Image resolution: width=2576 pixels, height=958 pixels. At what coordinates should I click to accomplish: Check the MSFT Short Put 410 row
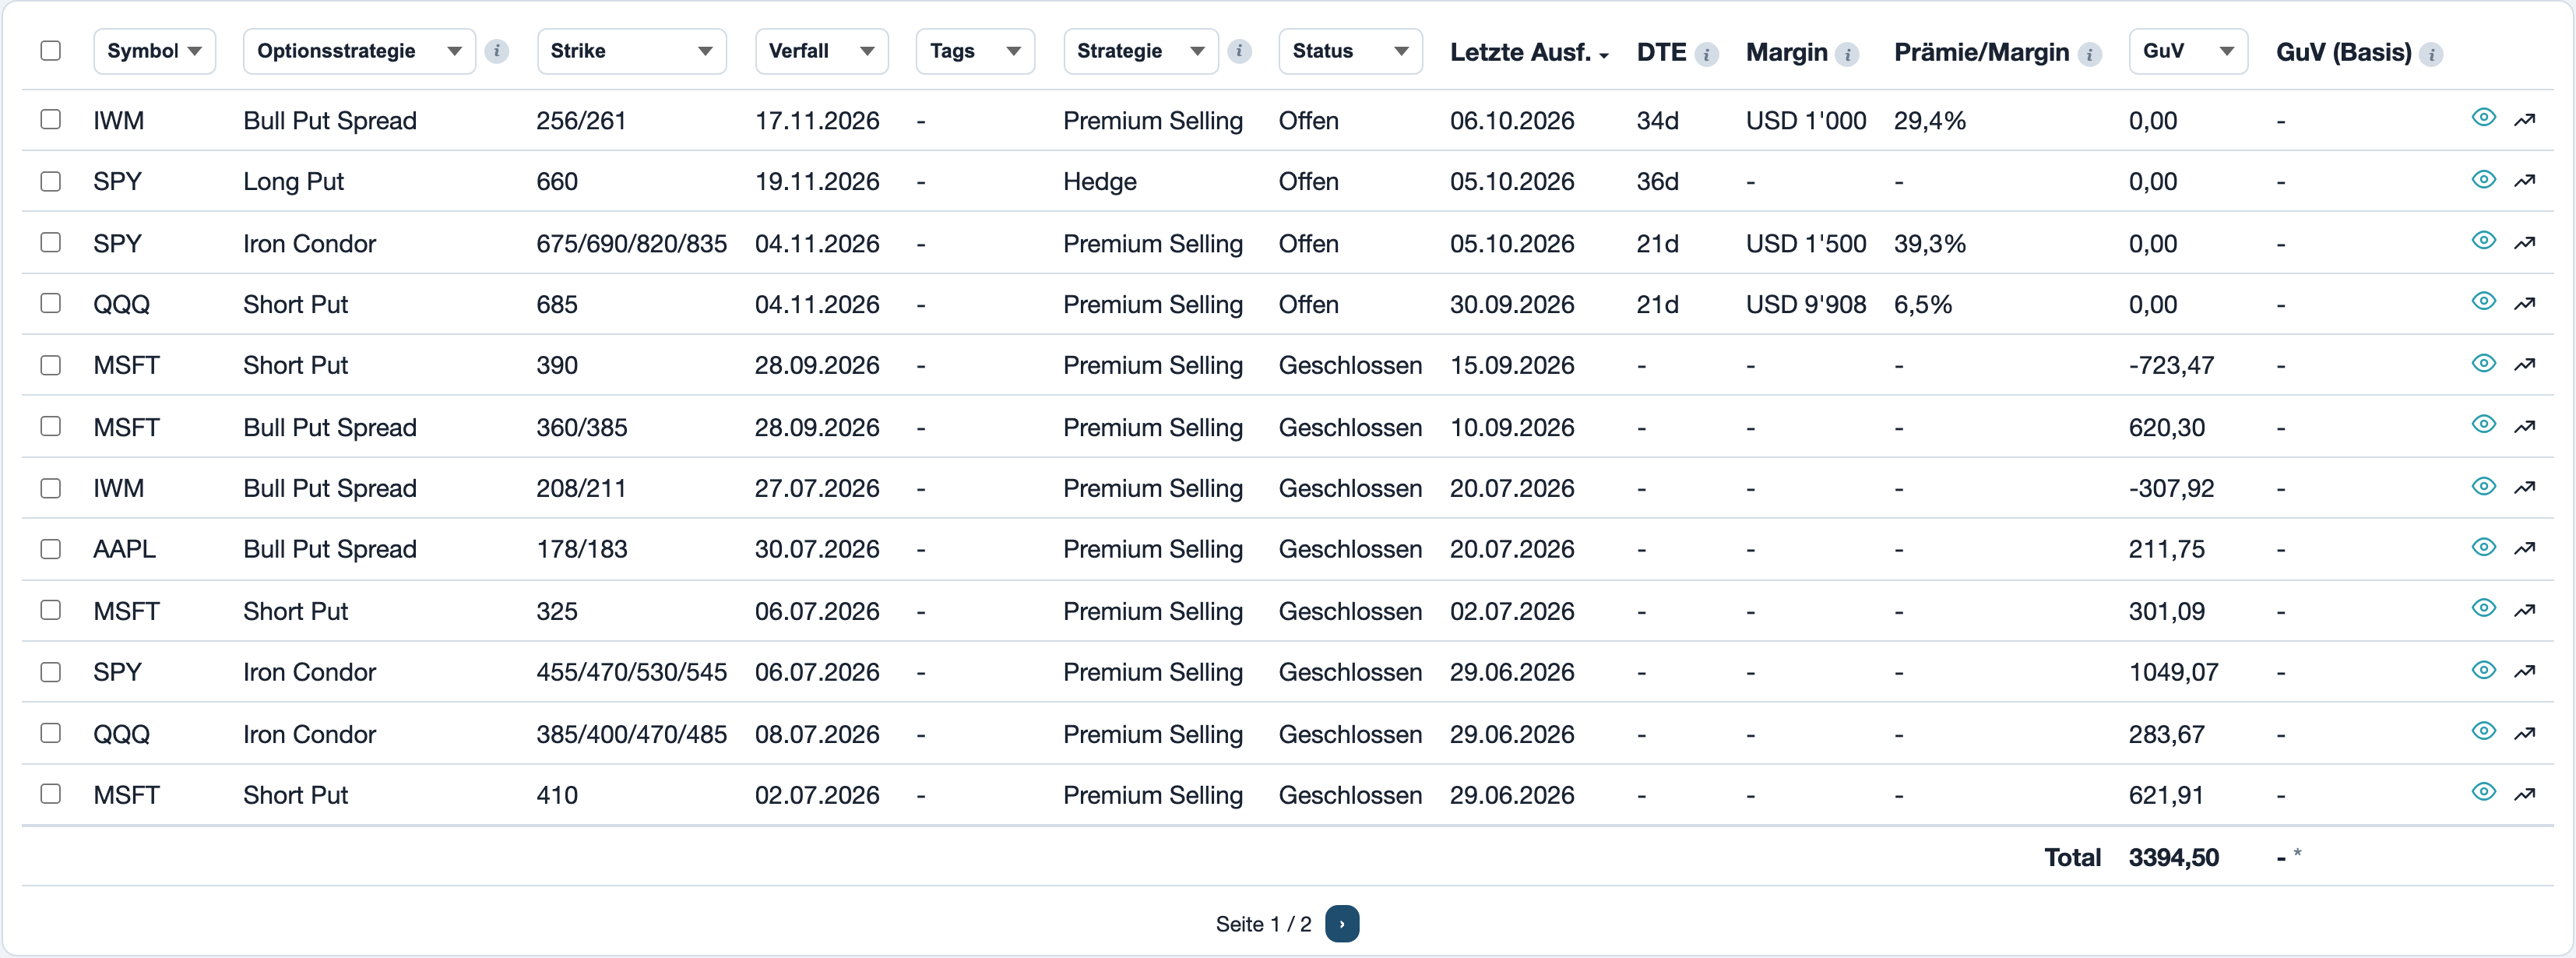(51, 794)
